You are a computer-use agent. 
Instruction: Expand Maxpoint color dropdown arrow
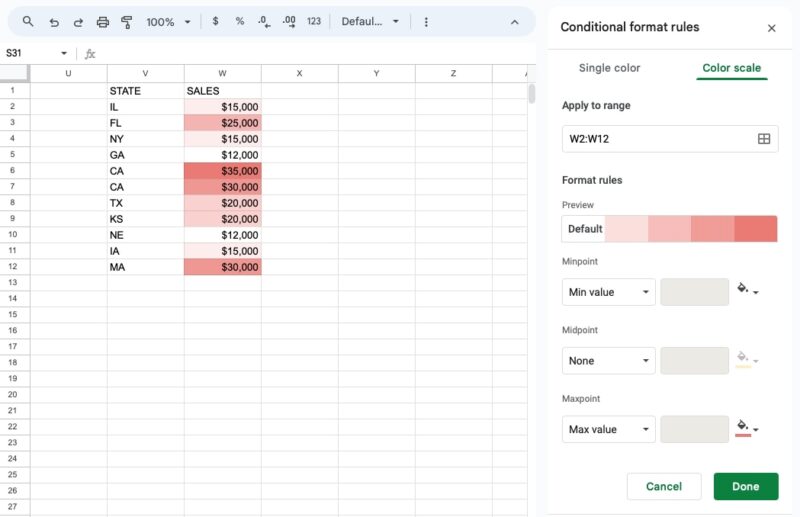[756, 430]
